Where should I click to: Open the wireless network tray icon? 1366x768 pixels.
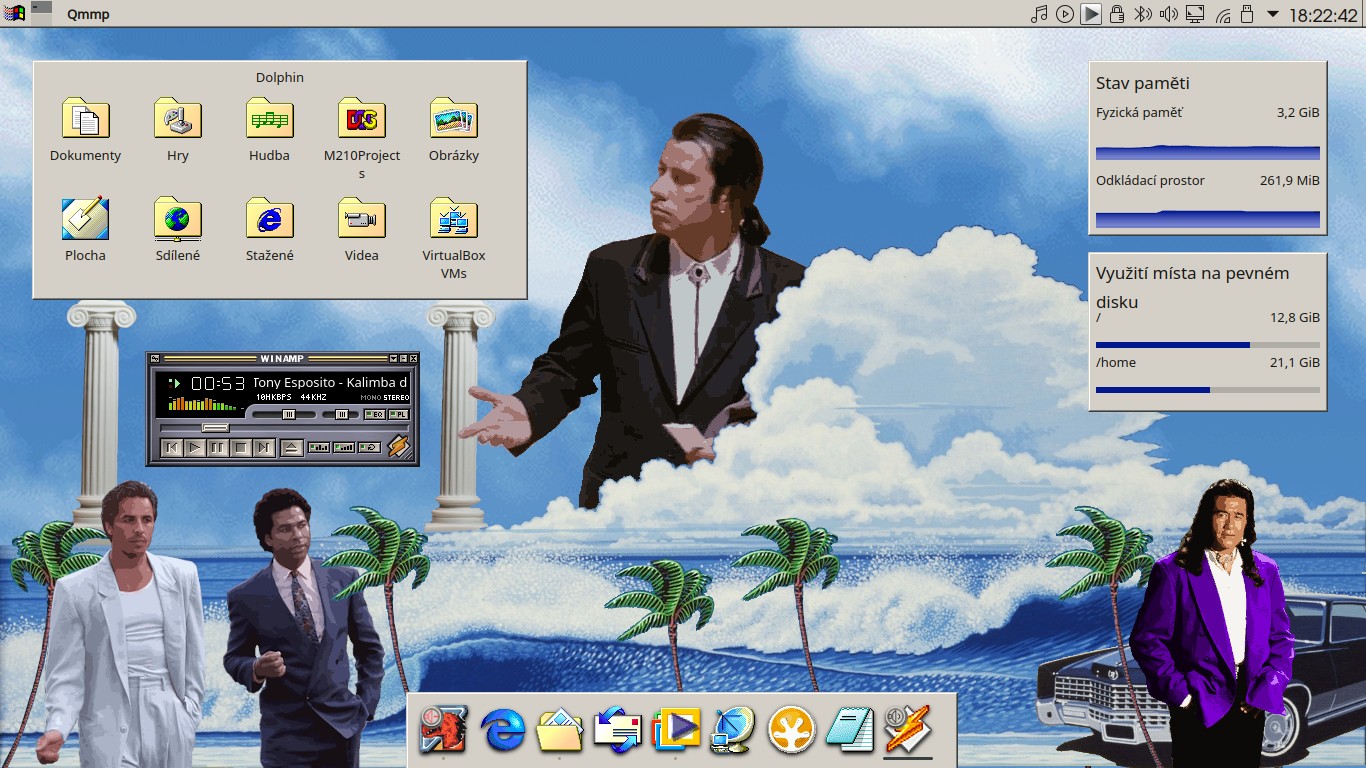click(x=1221, y=14)
